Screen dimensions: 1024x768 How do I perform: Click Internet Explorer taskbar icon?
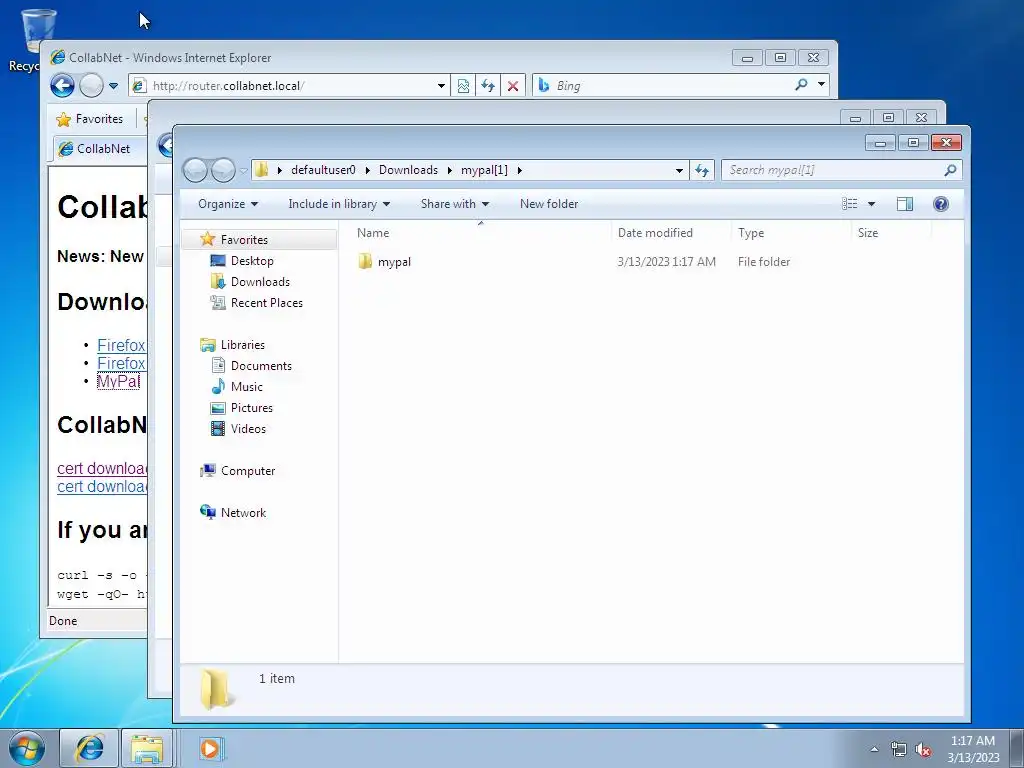[x=89, y=748]
